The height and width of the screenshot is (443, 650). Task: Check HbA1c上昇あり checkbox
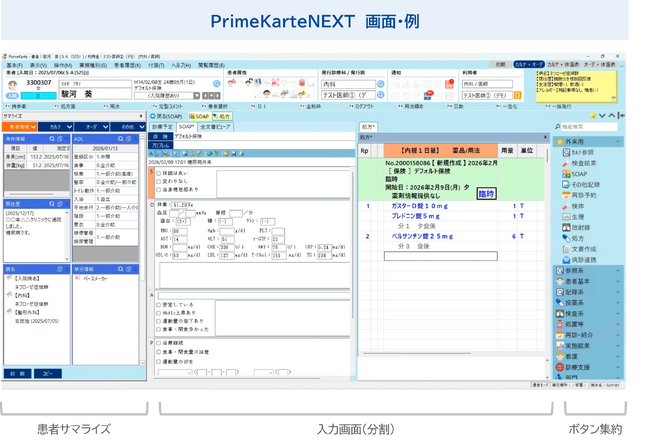coord(158,313)
